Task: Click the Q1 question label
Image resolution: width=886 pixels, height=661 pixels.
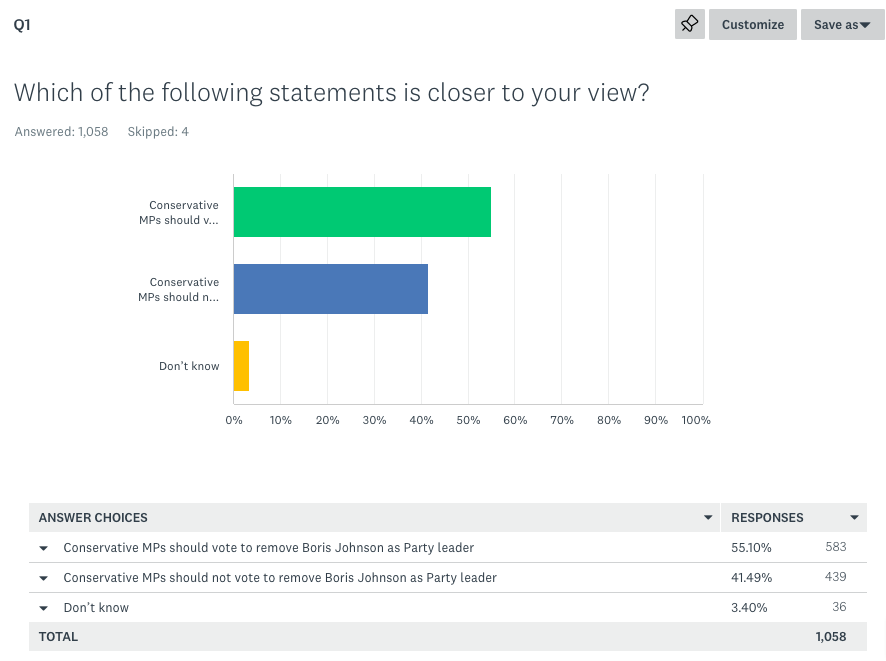Action: point(22,25)
